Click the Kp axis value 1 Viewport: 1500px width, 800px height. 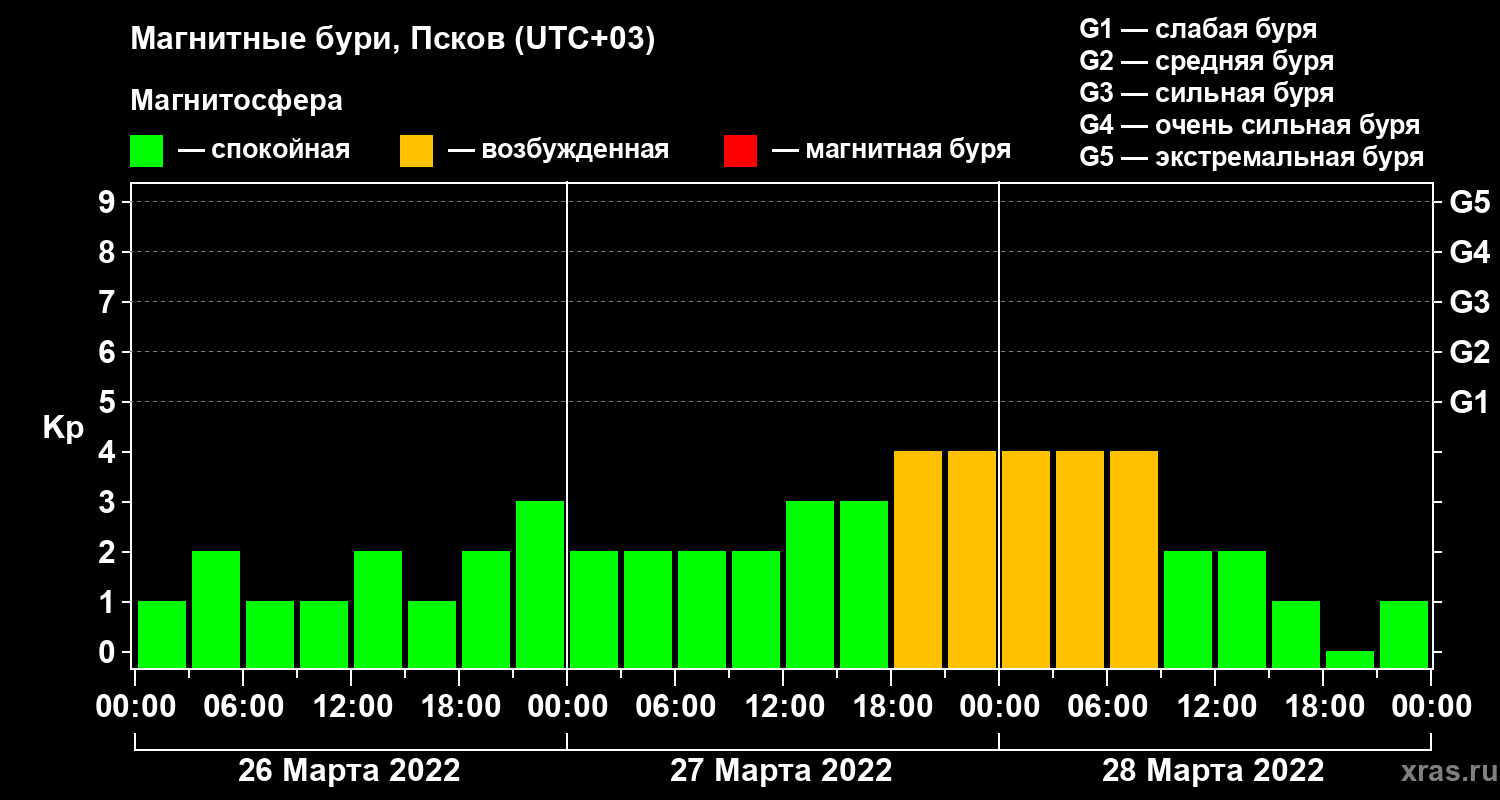109,602
